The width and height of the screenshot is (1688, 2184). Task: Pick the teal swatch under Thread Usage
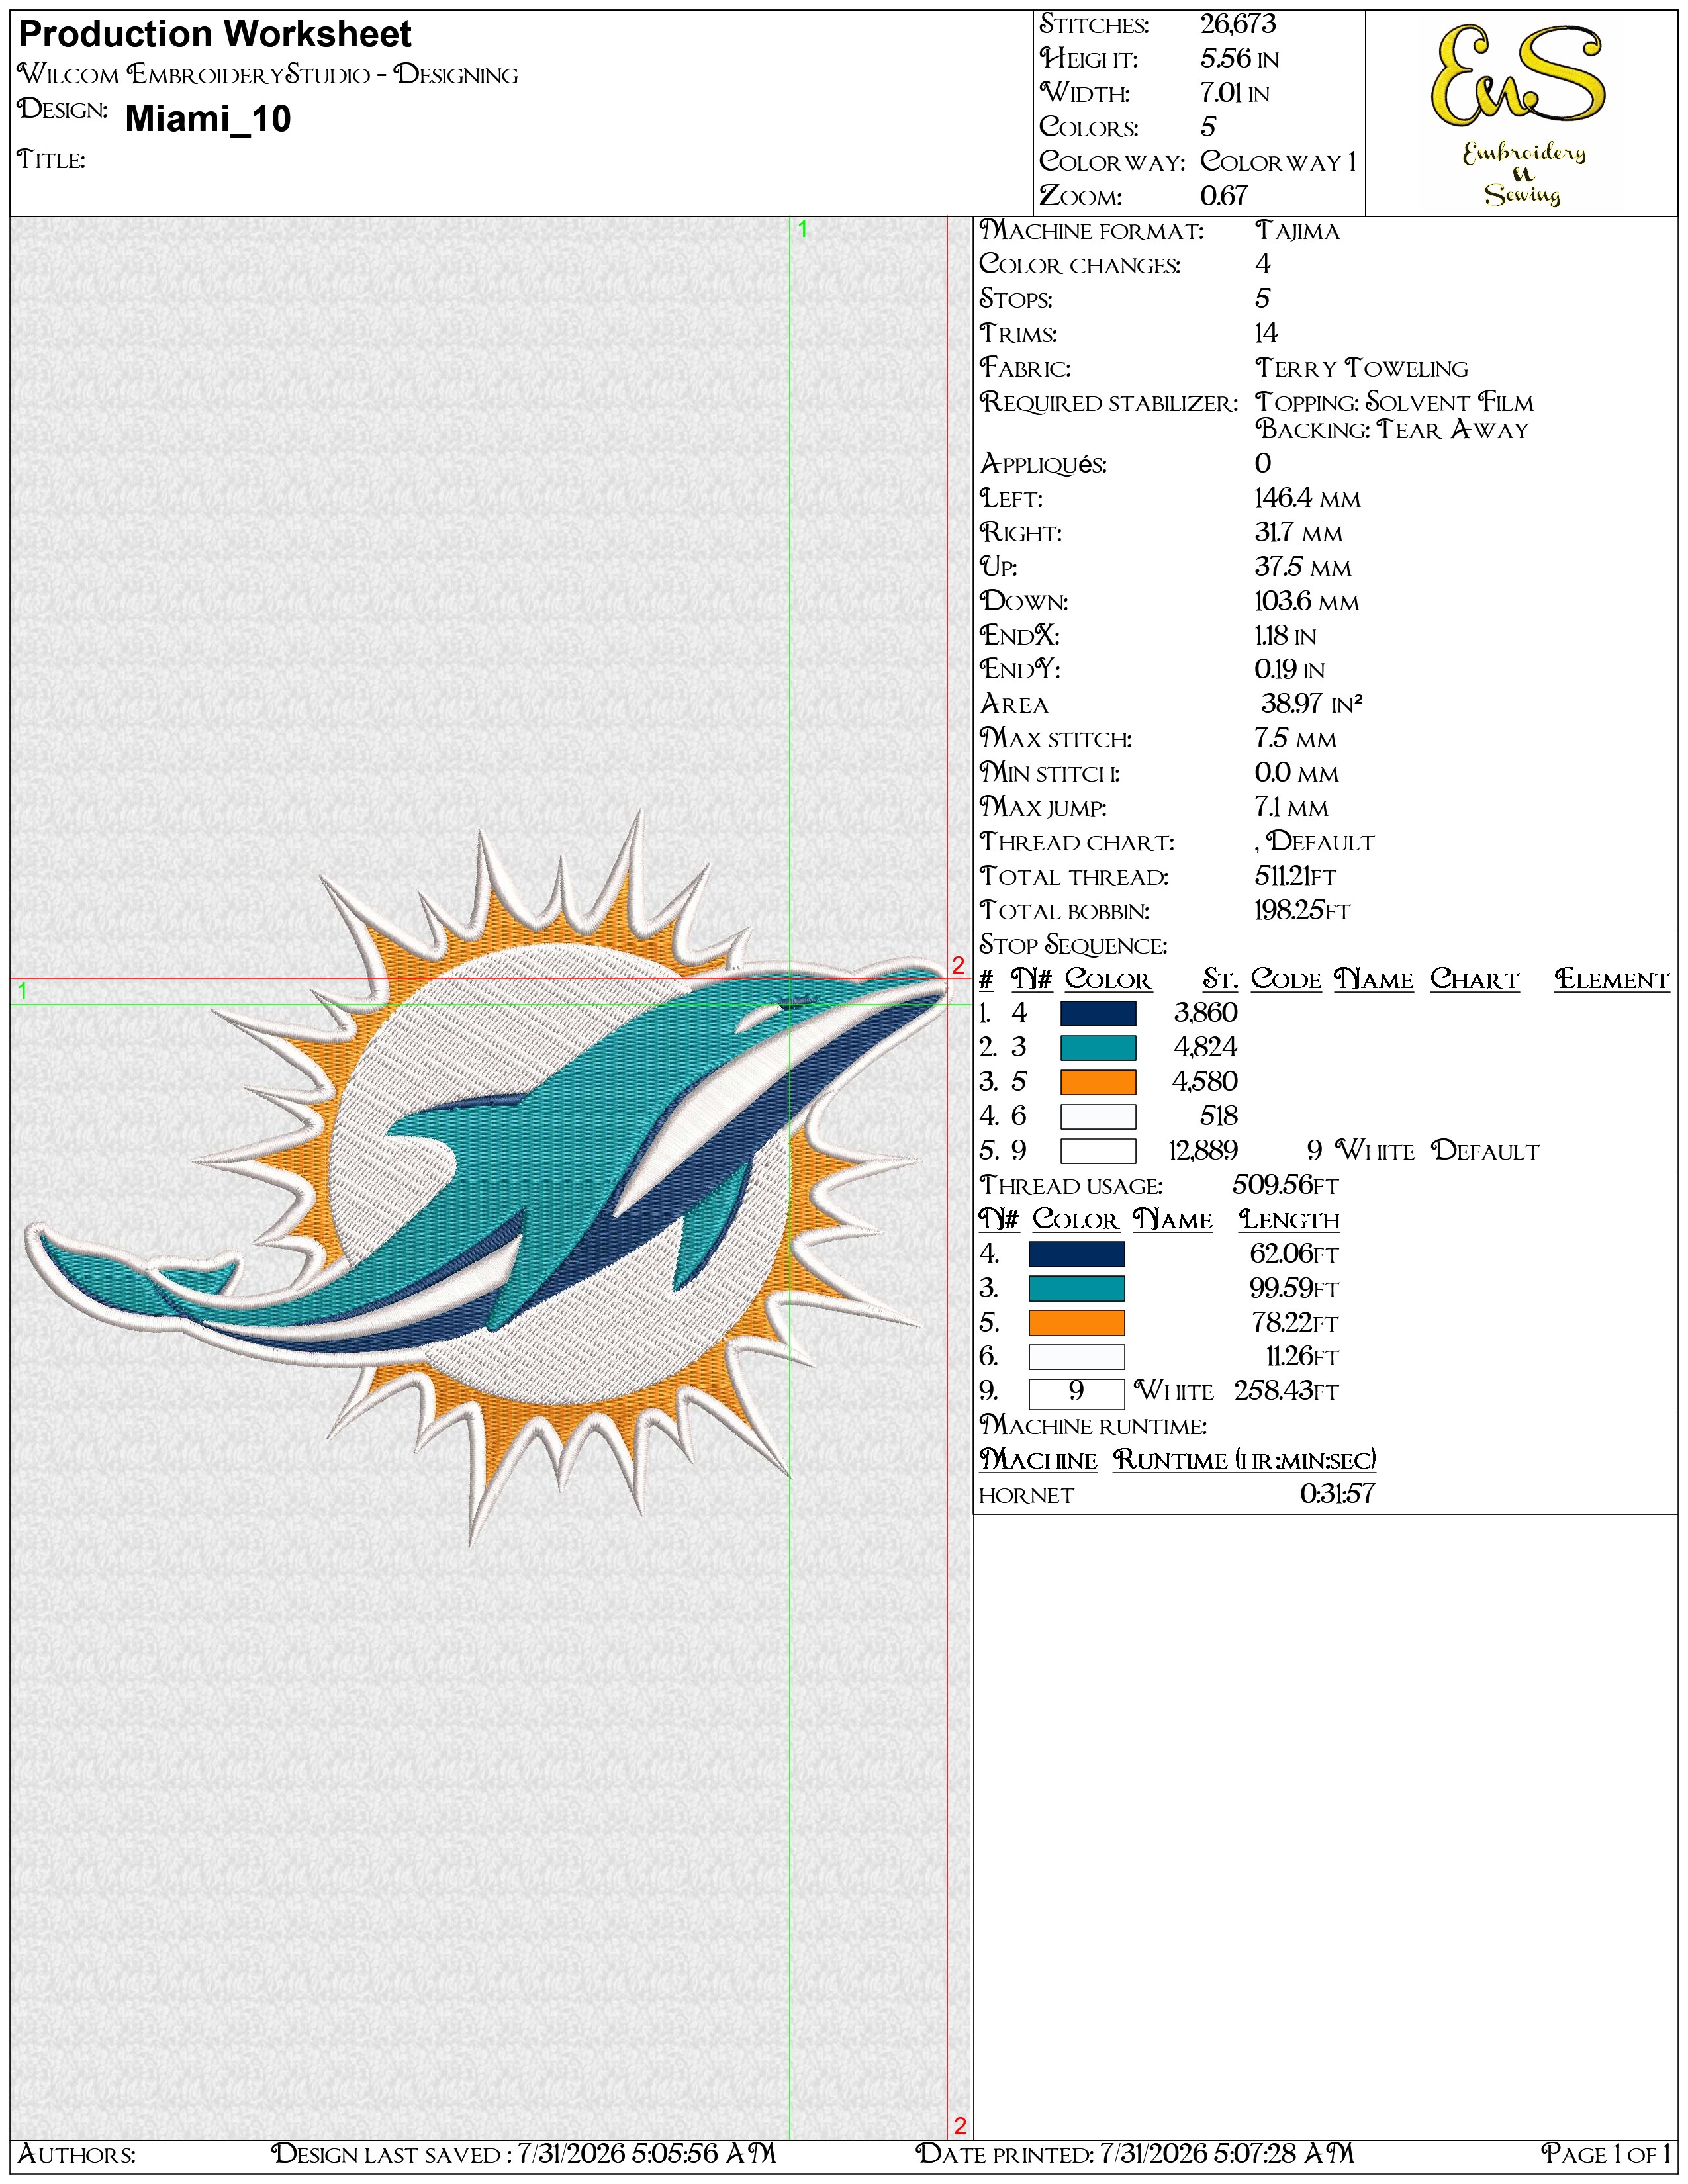[1076, 1288]
